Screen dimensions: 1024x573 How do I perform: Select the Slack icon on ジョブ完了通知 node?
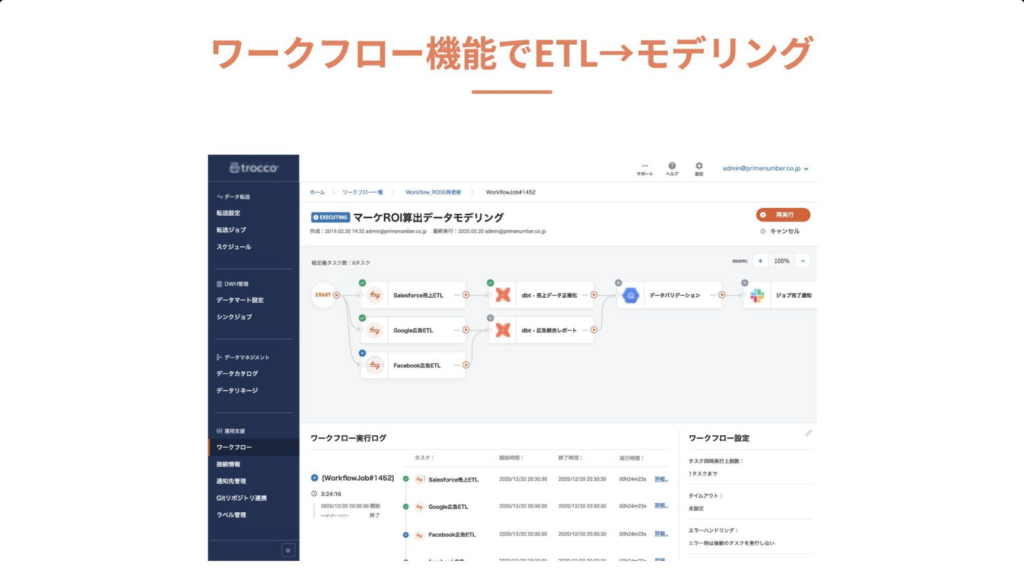pos(757,295)
